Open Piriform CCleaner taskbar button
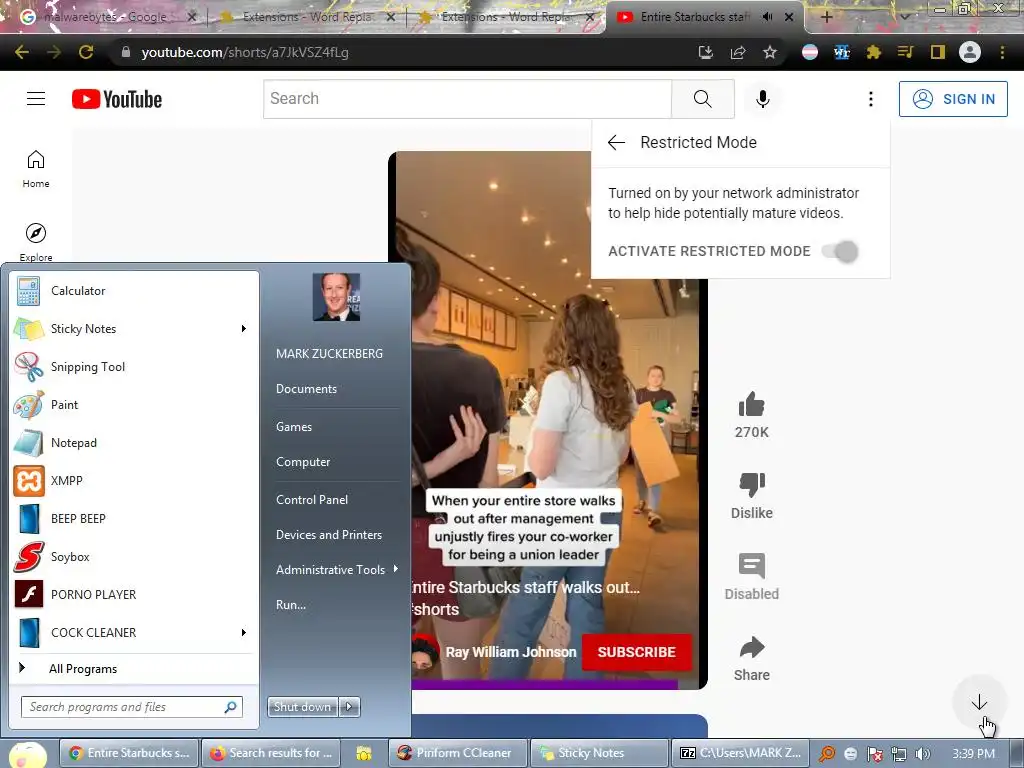 [x=457, y=753]
